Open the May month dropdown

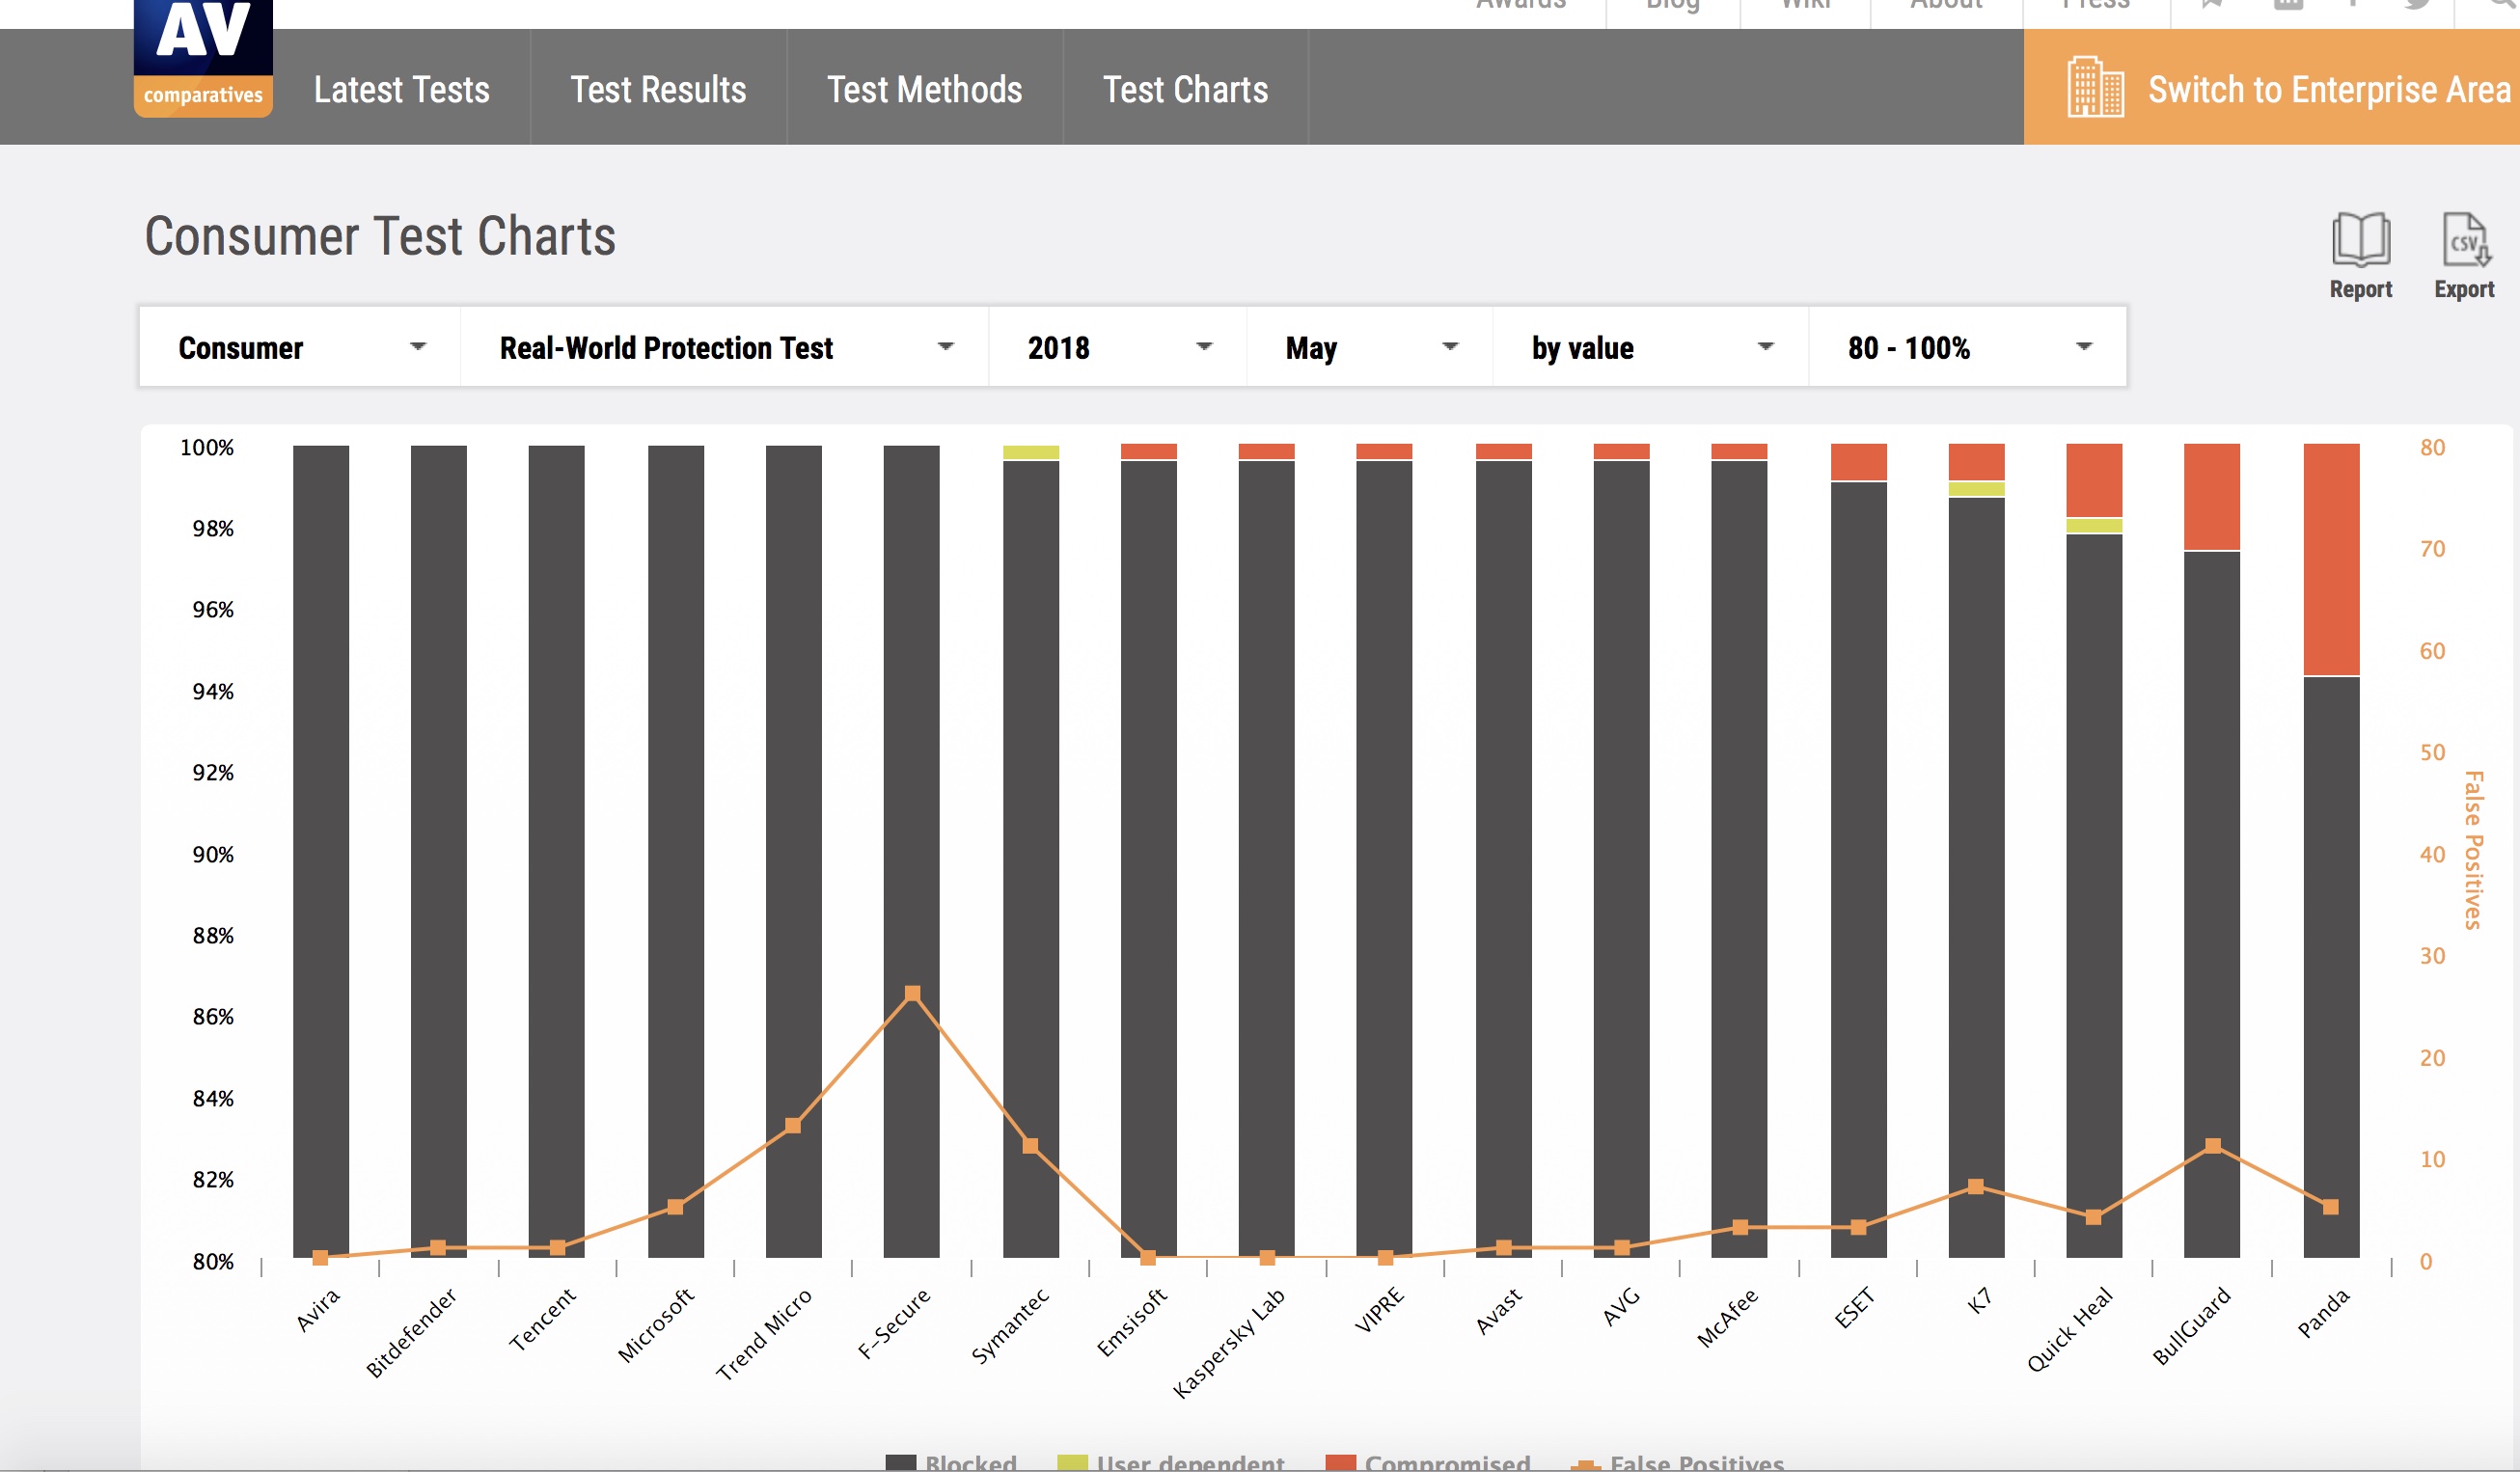[x=1369, y=347]
